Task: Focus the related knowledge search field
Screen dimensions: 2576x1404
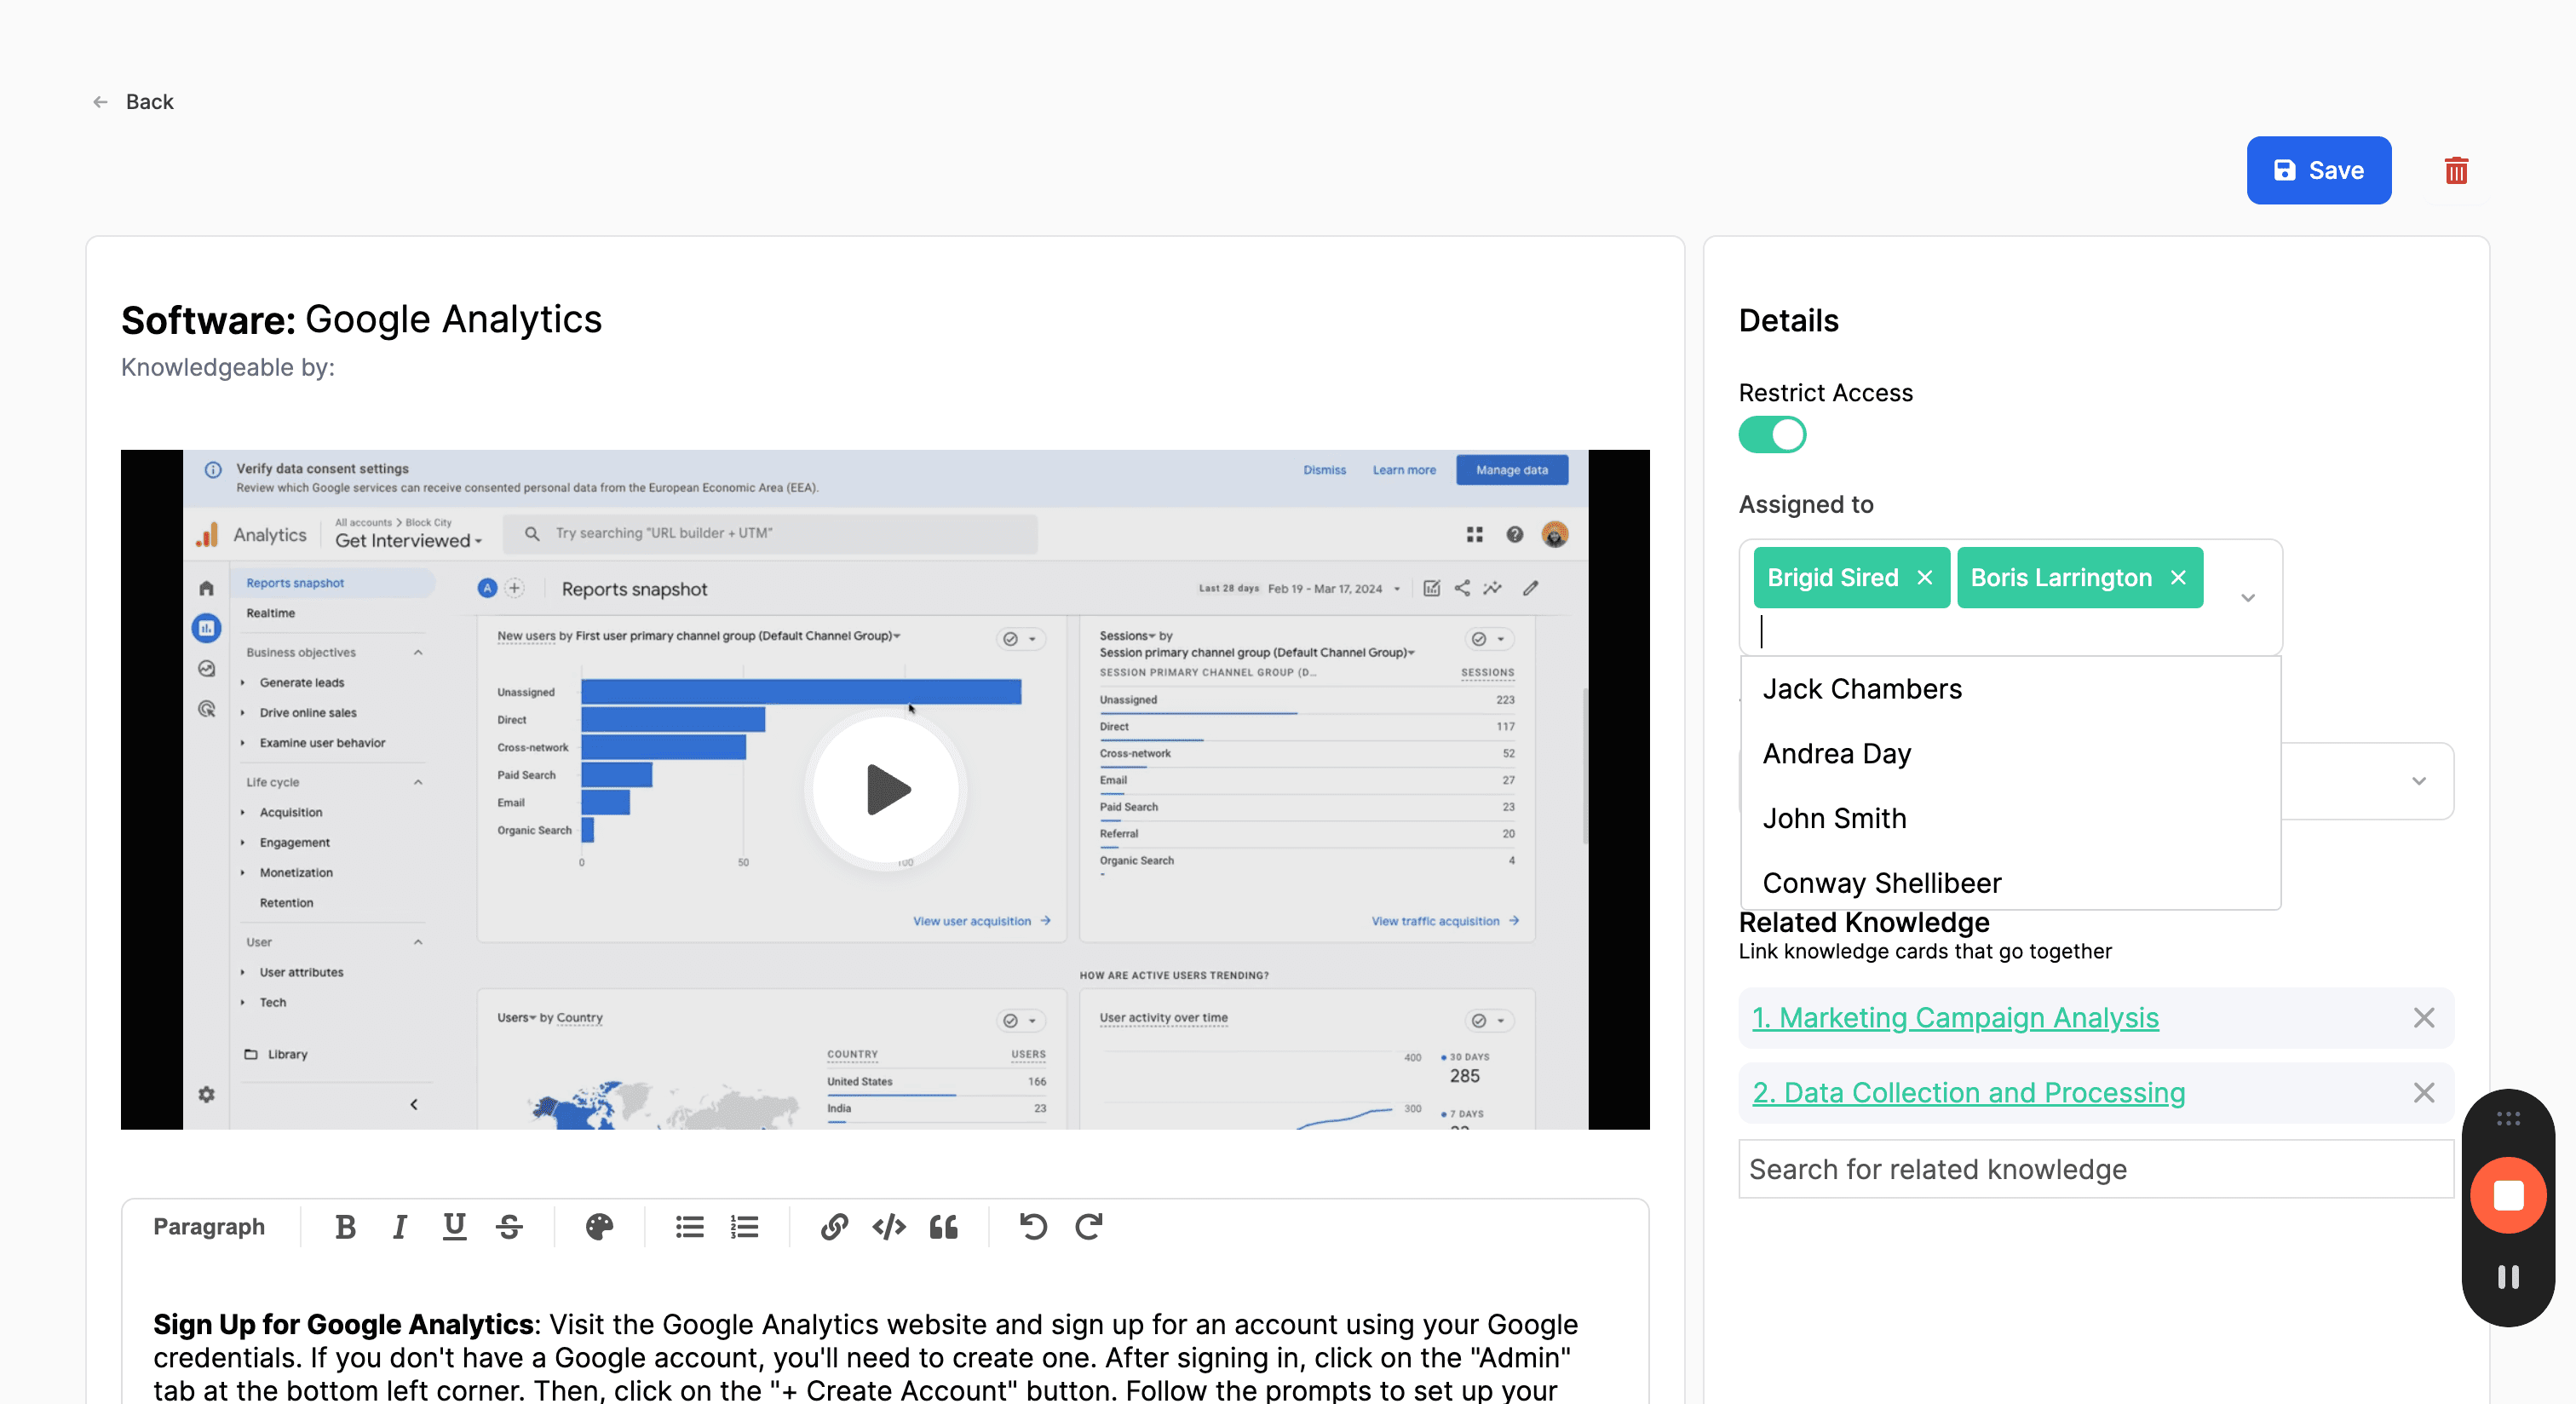Action: coord(2096,1169)
